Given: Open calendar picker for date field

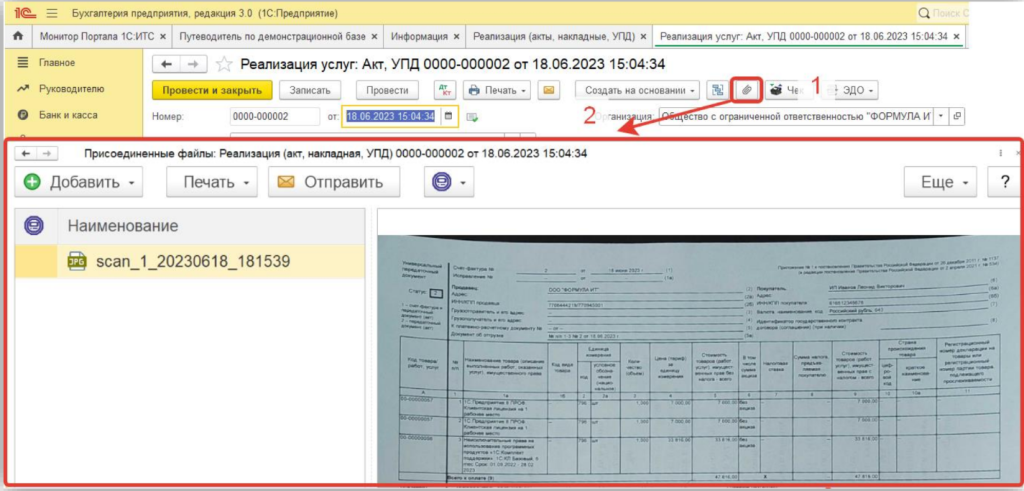Looking at the screenshot, I should click(447, 116).
